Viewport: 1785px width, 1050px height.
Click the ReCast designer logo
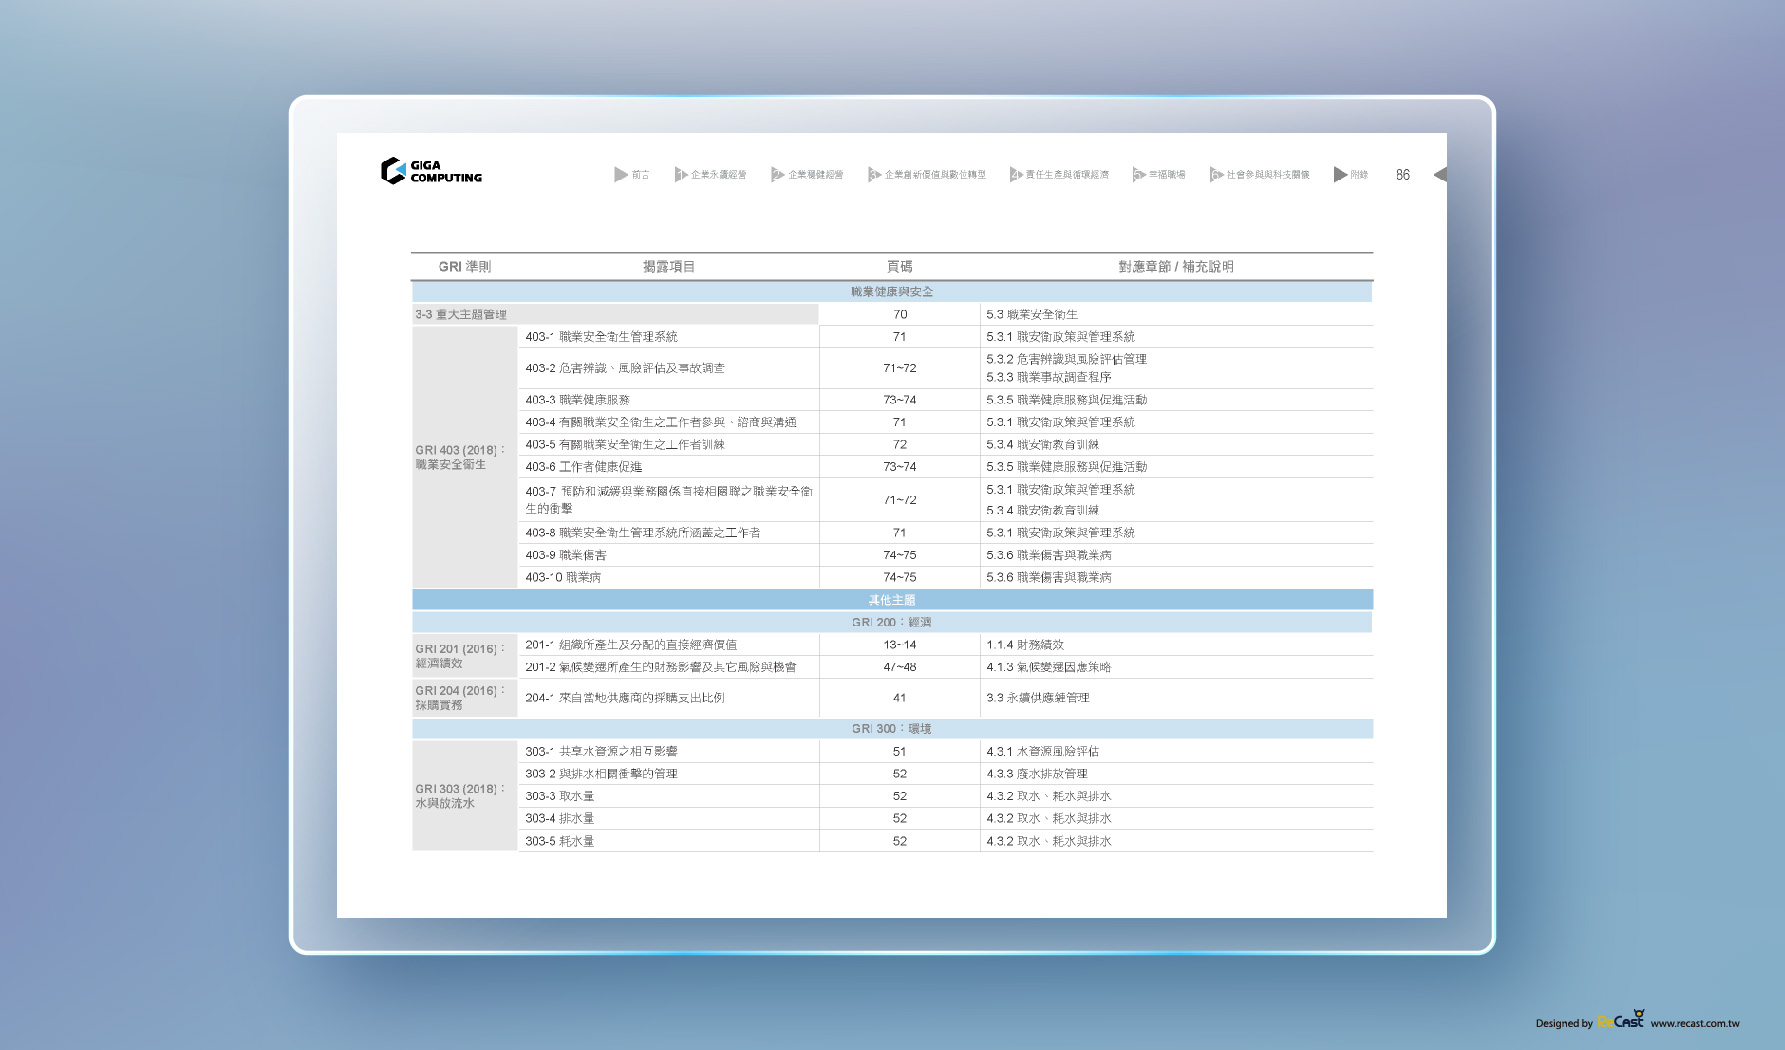click(1620, 1020)
